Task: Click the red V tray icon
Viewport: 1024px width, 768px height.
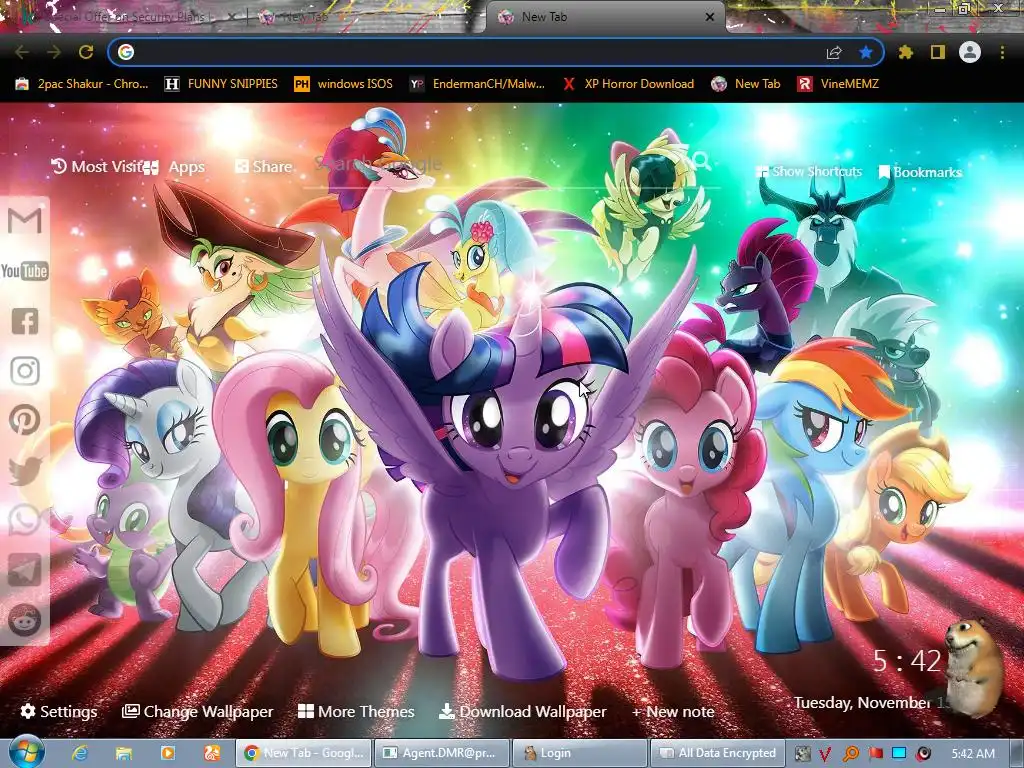Action: (825, 754)
